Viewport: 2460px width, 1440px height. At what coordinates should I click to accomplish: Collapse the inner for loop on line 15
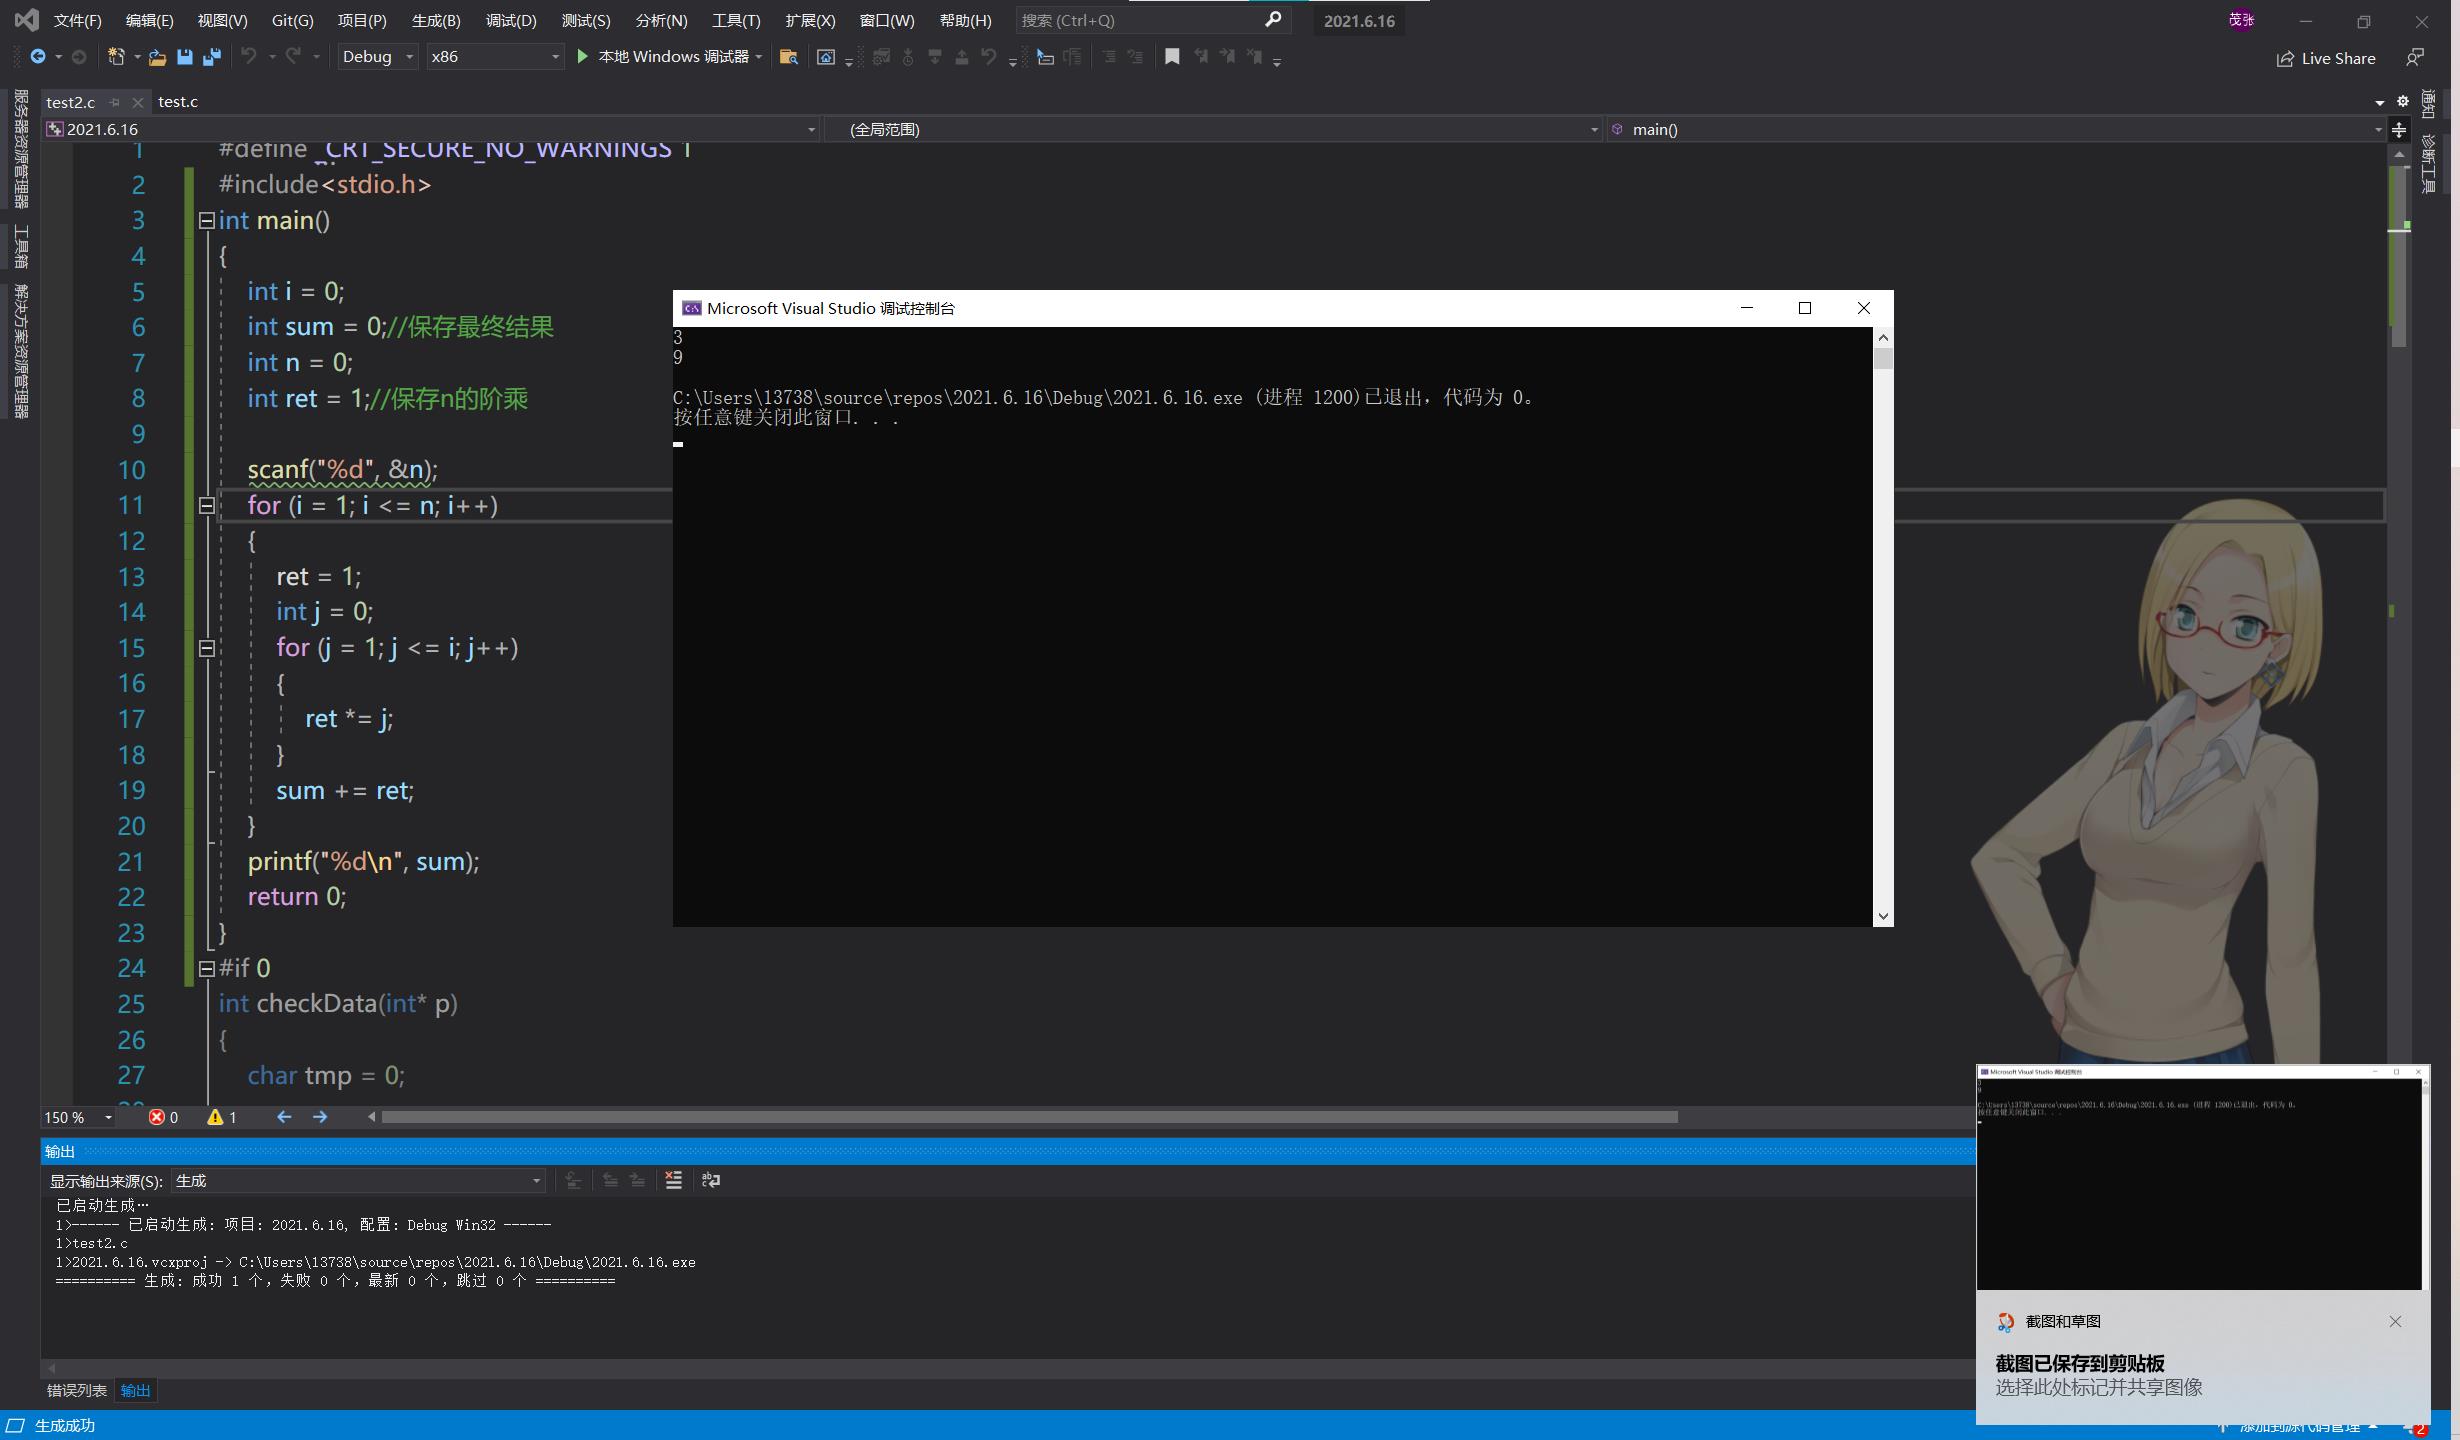coord(206,648)
